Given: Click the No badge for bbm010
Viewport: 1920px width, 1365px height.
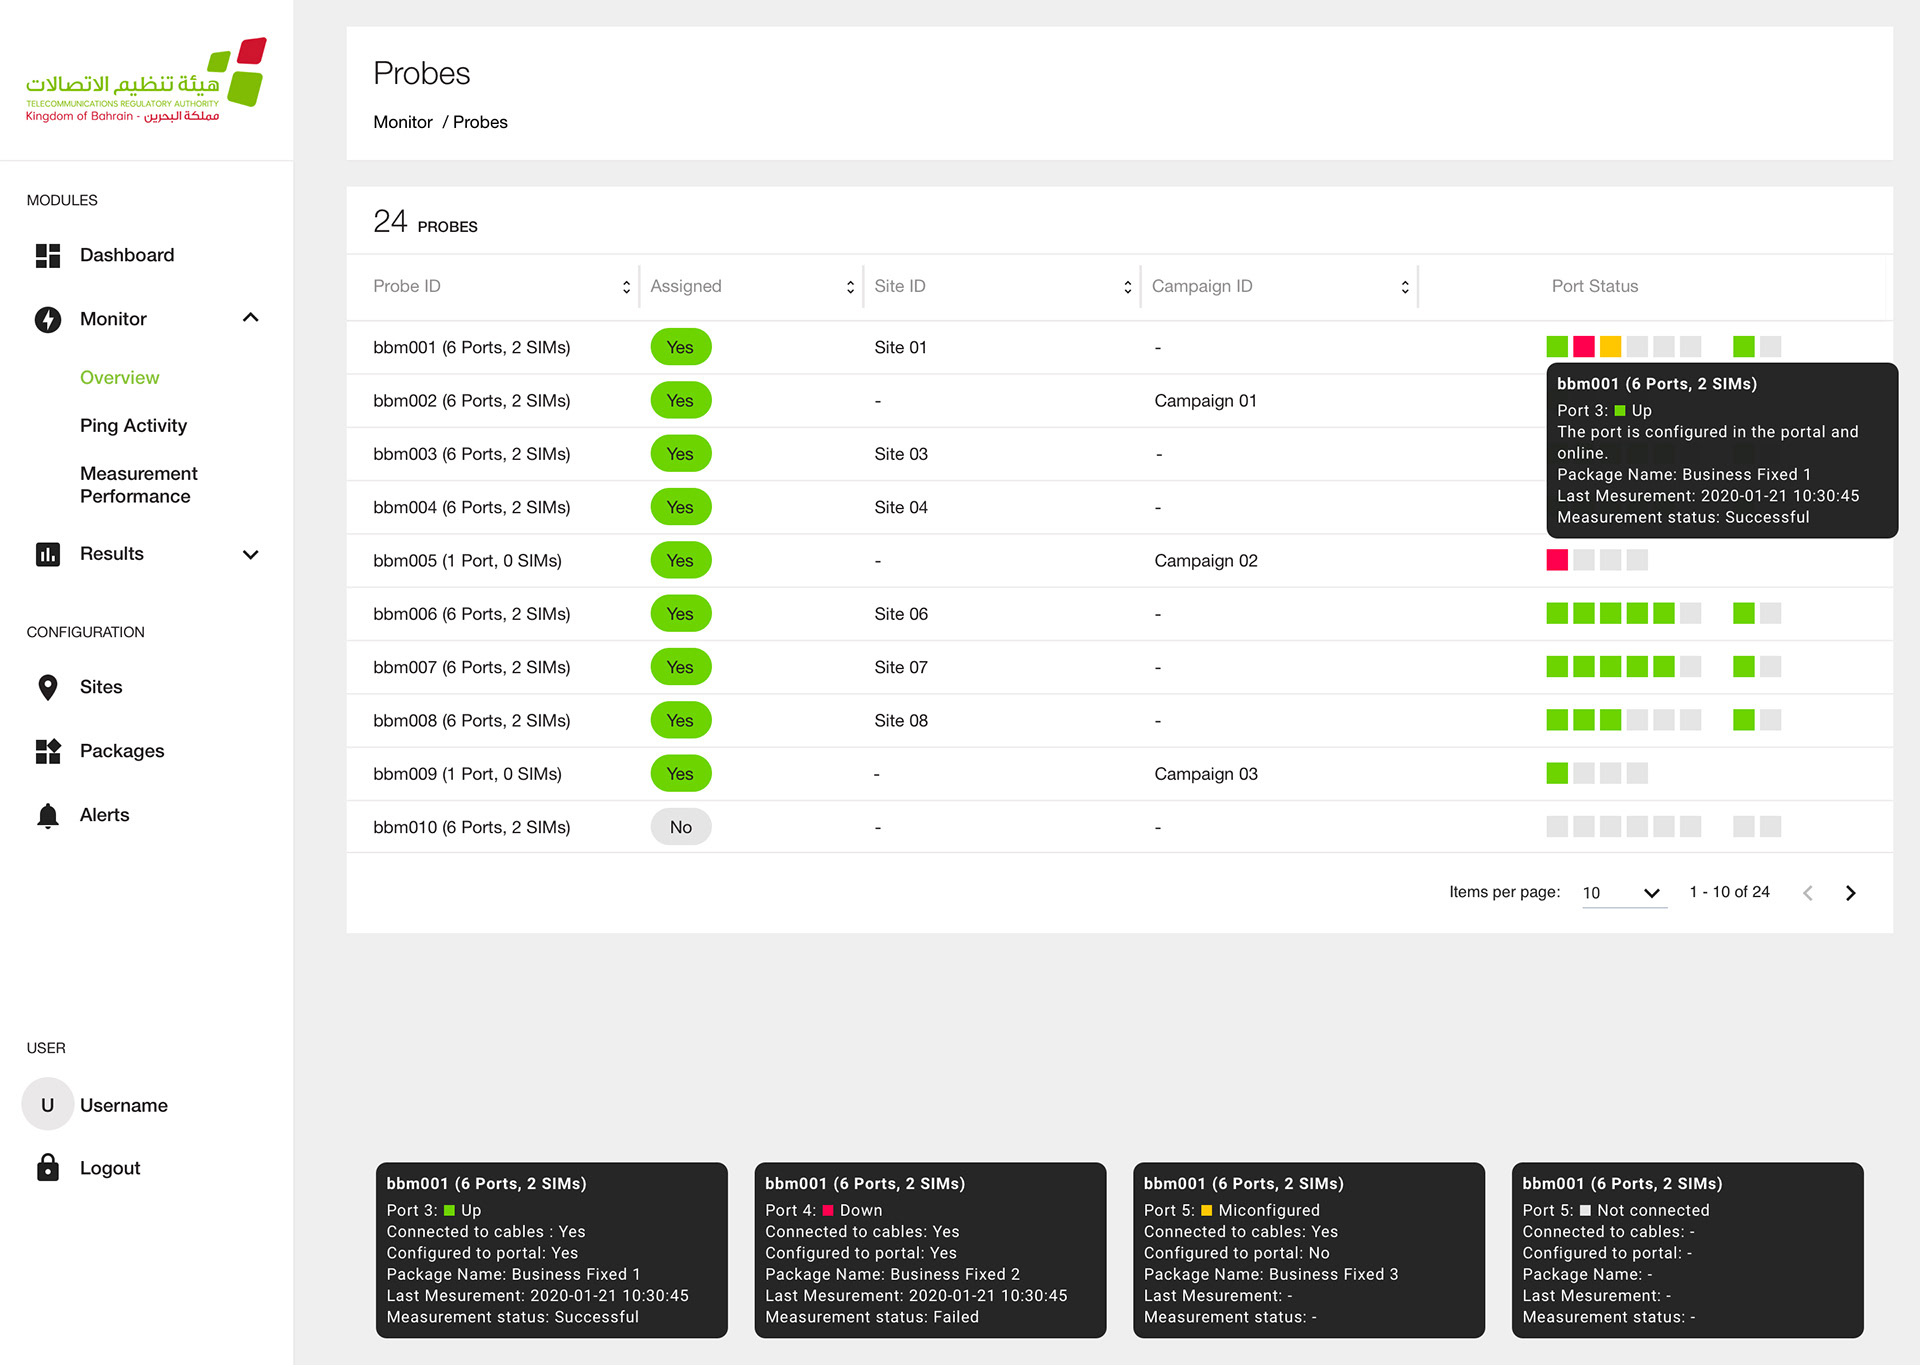Looking at the screenshot, I should (x=680, y=827).
